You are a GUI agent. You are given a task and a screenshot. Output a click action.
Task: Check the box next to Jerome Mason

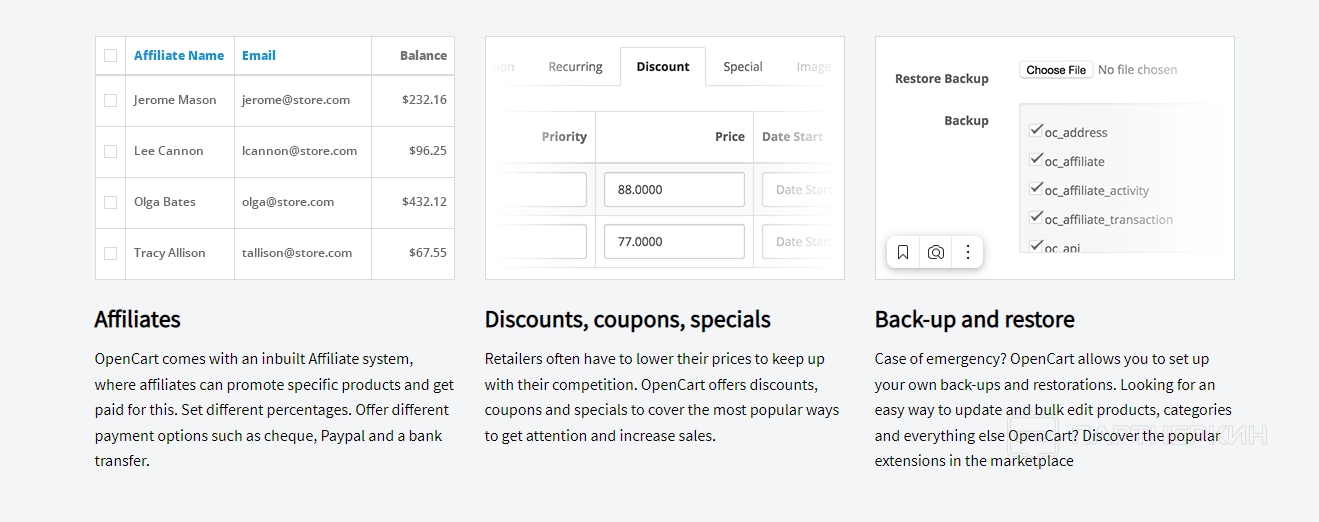[x=111, y=100]
